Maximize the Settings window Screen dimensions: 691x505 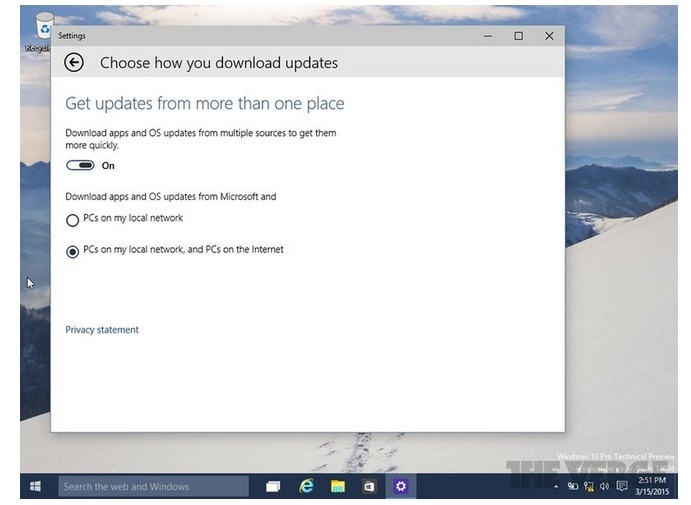pos(518,36)
